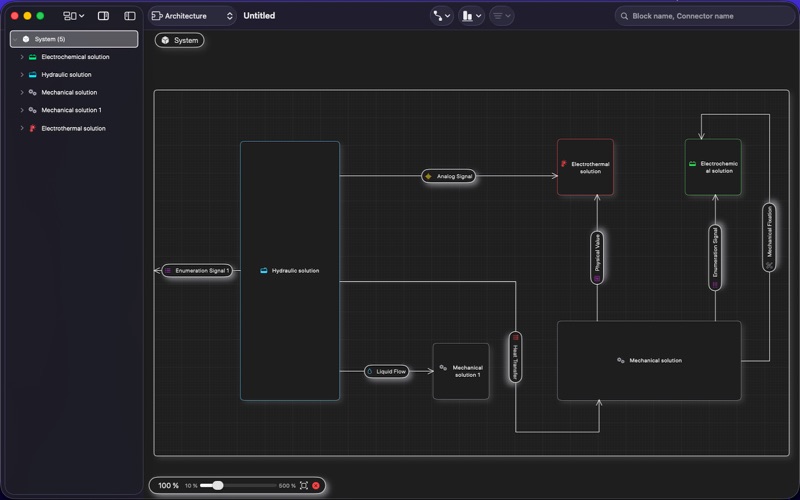Open the block alignment dropdown
Screen dimensions: 800x500
pyautogui.click(x=471, y=16)
